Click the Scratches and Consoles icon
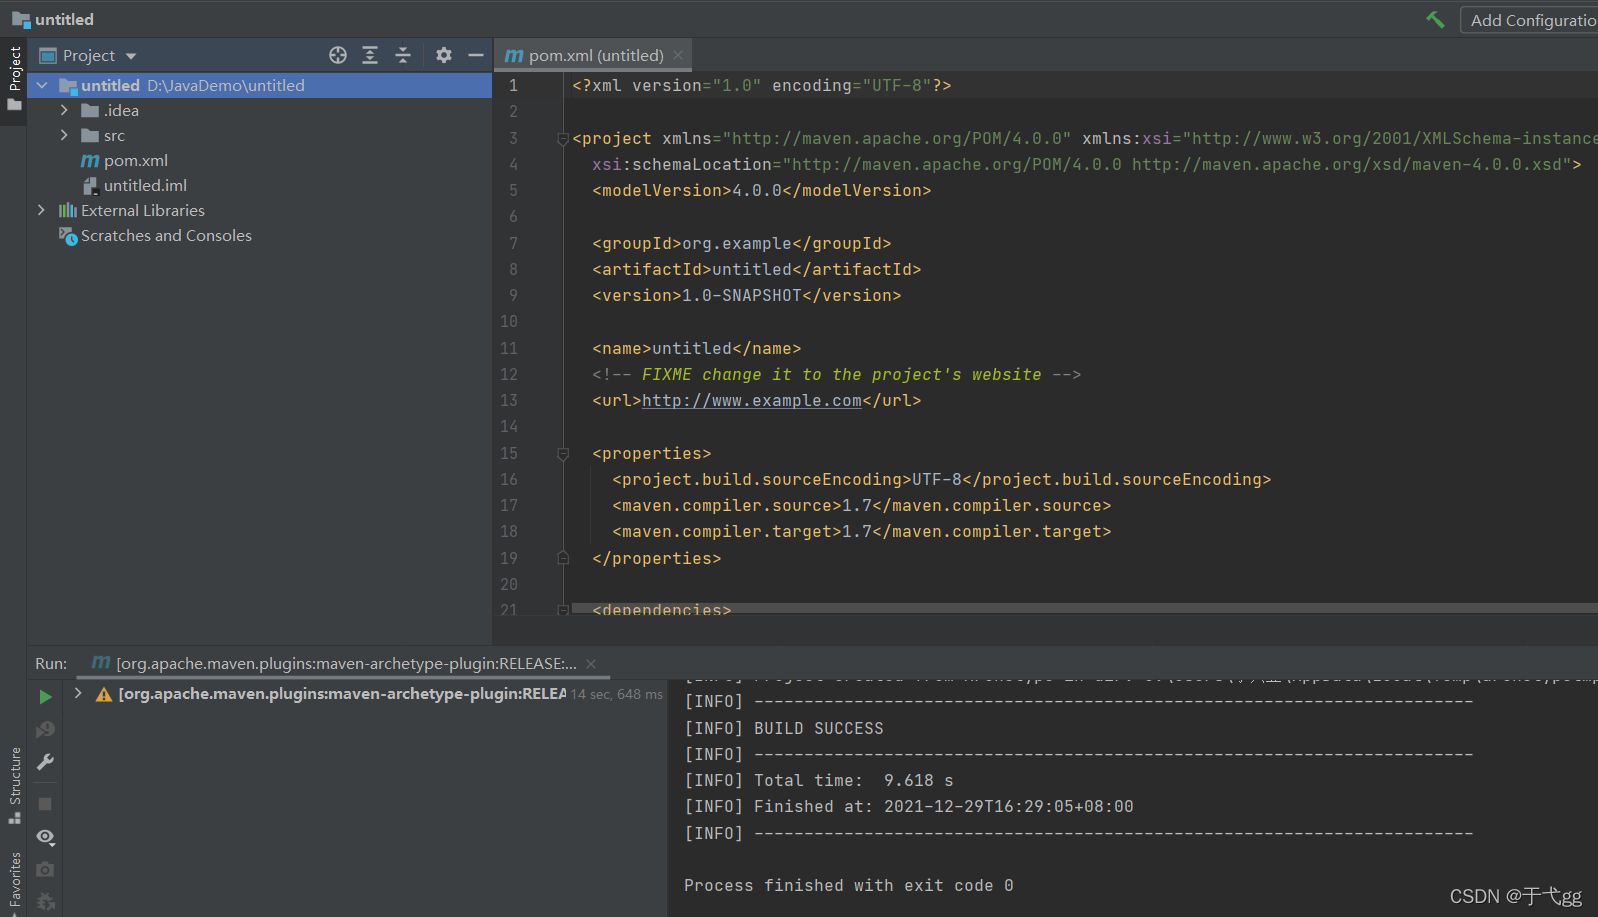1598x917 pixels. (68, 236)
